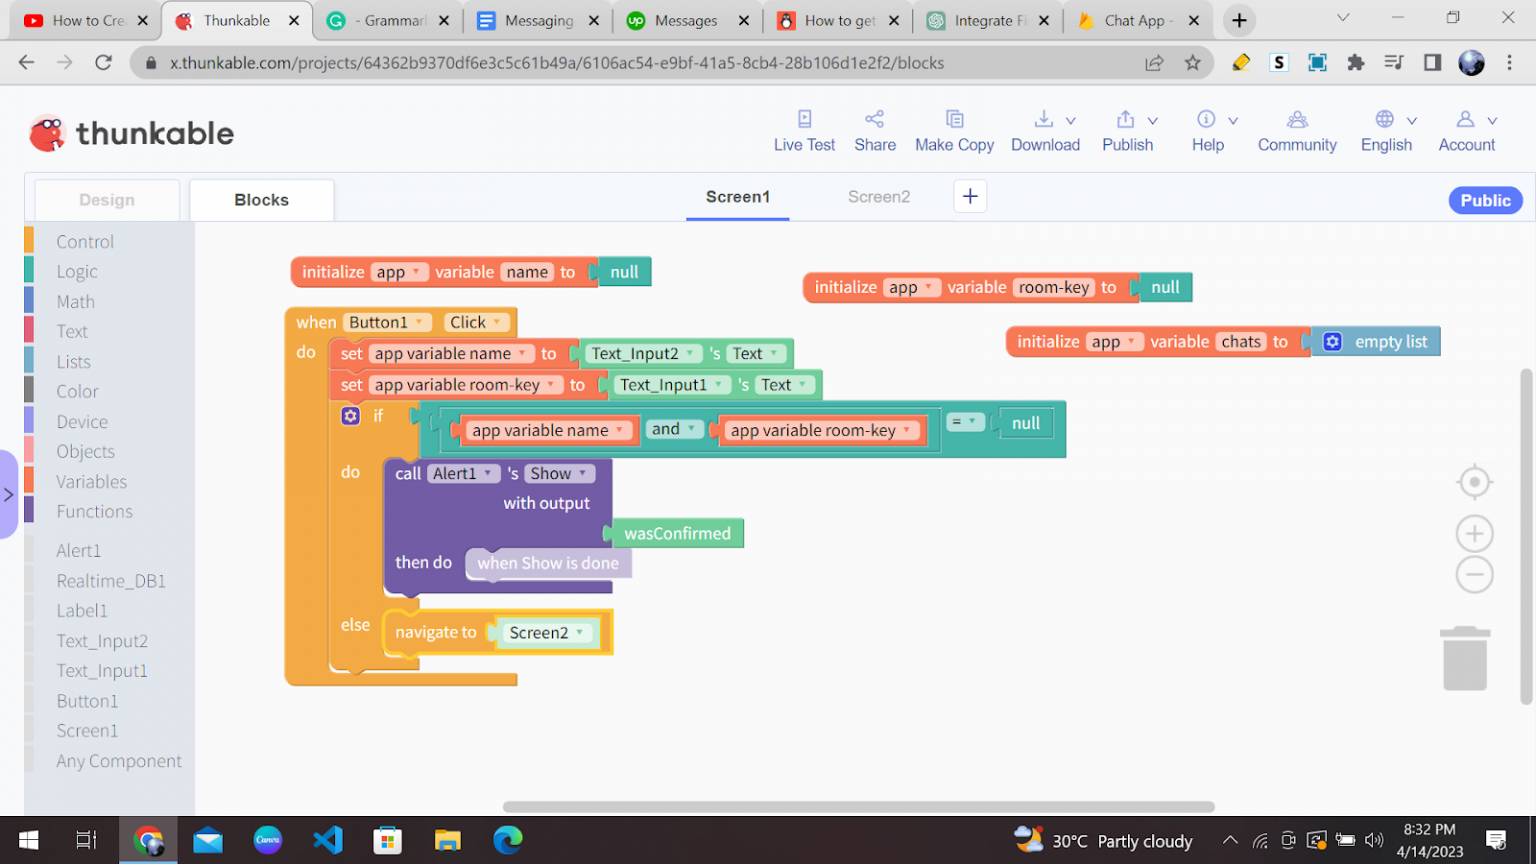Viewport: 1536px width, 864px height.
Task: Recenter blocks using the target icon
Action: pos(1474,481)
